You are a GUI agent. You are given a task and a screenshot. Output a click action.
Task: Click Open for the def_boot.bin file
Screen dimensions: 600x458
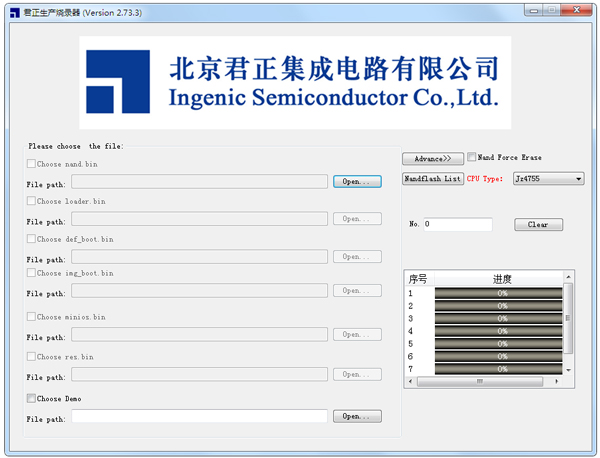[x=357, y=257]
